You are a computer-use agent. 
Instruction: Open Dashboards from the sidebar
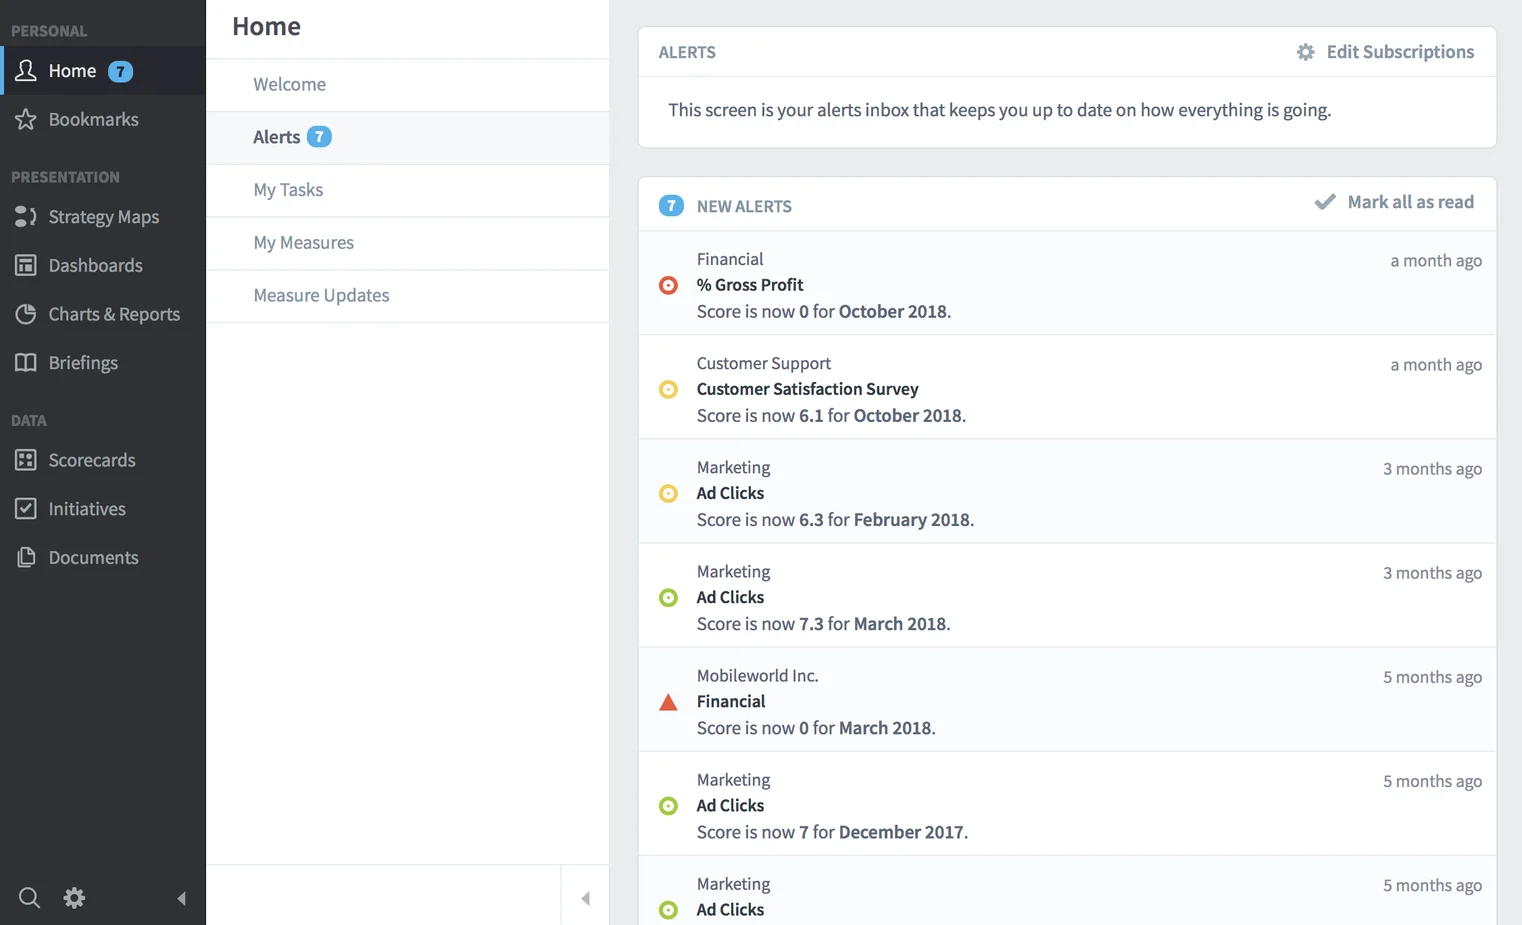point(95,265)
